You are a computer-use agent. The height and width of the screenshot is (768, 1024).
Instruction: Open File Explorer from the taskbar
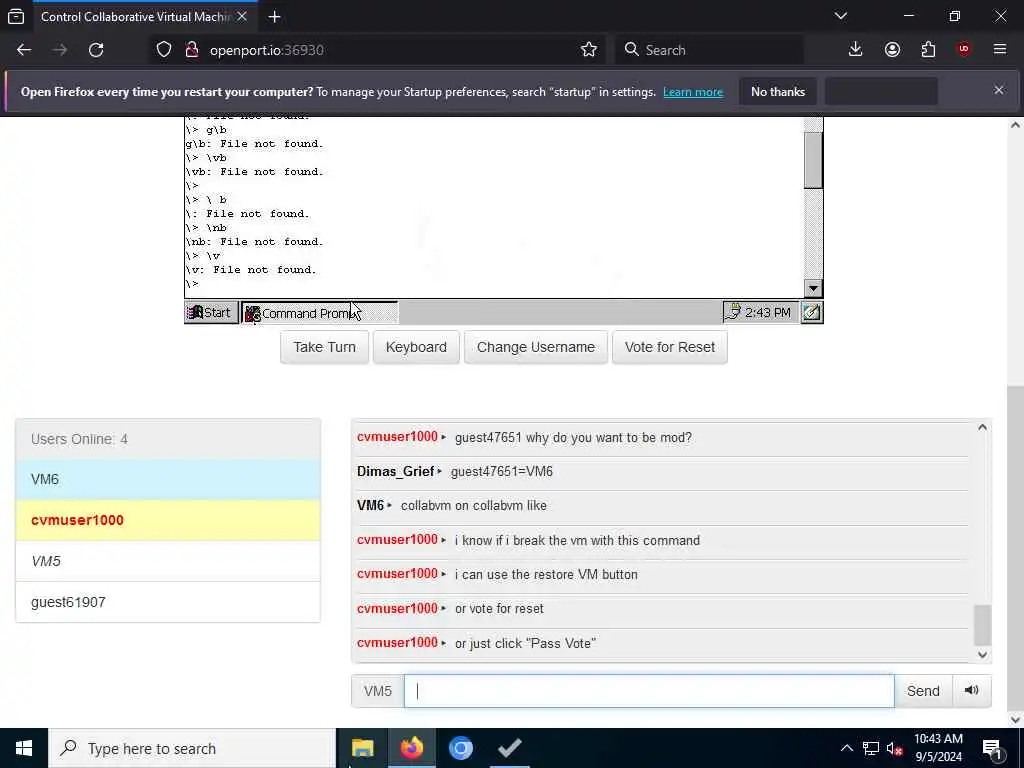click(x=362, y=748)
